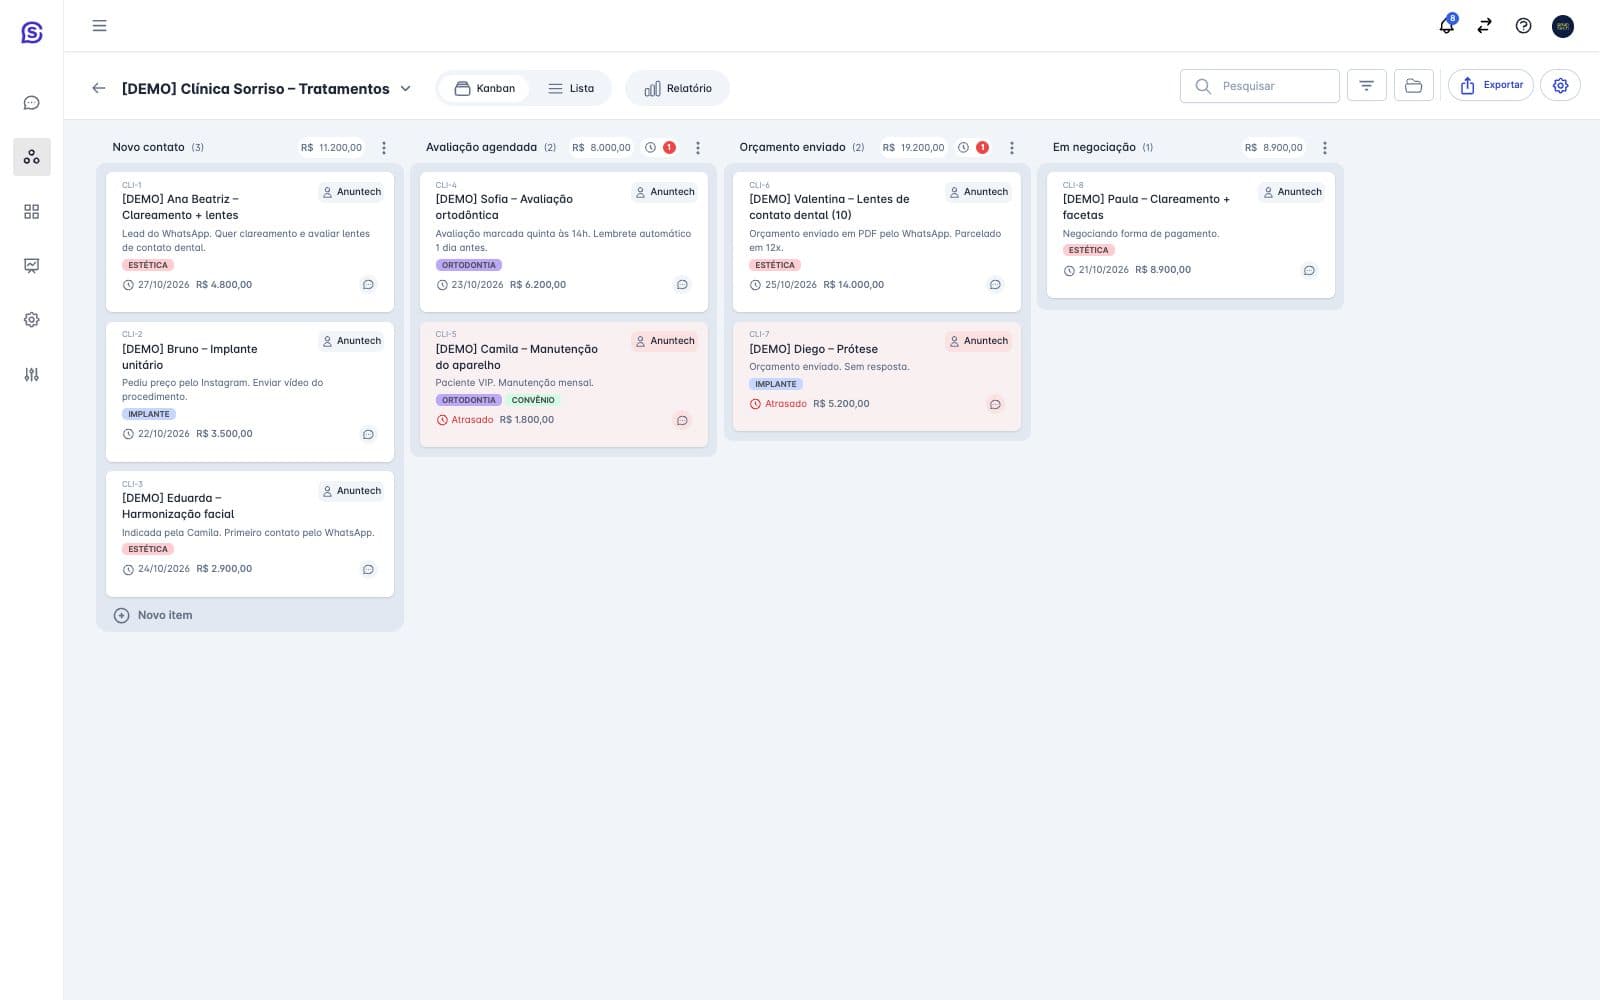The height and width of the screenshot is (1000, 1600).
Task: Open Avaliação agendada column options menu
Action: 698,148
